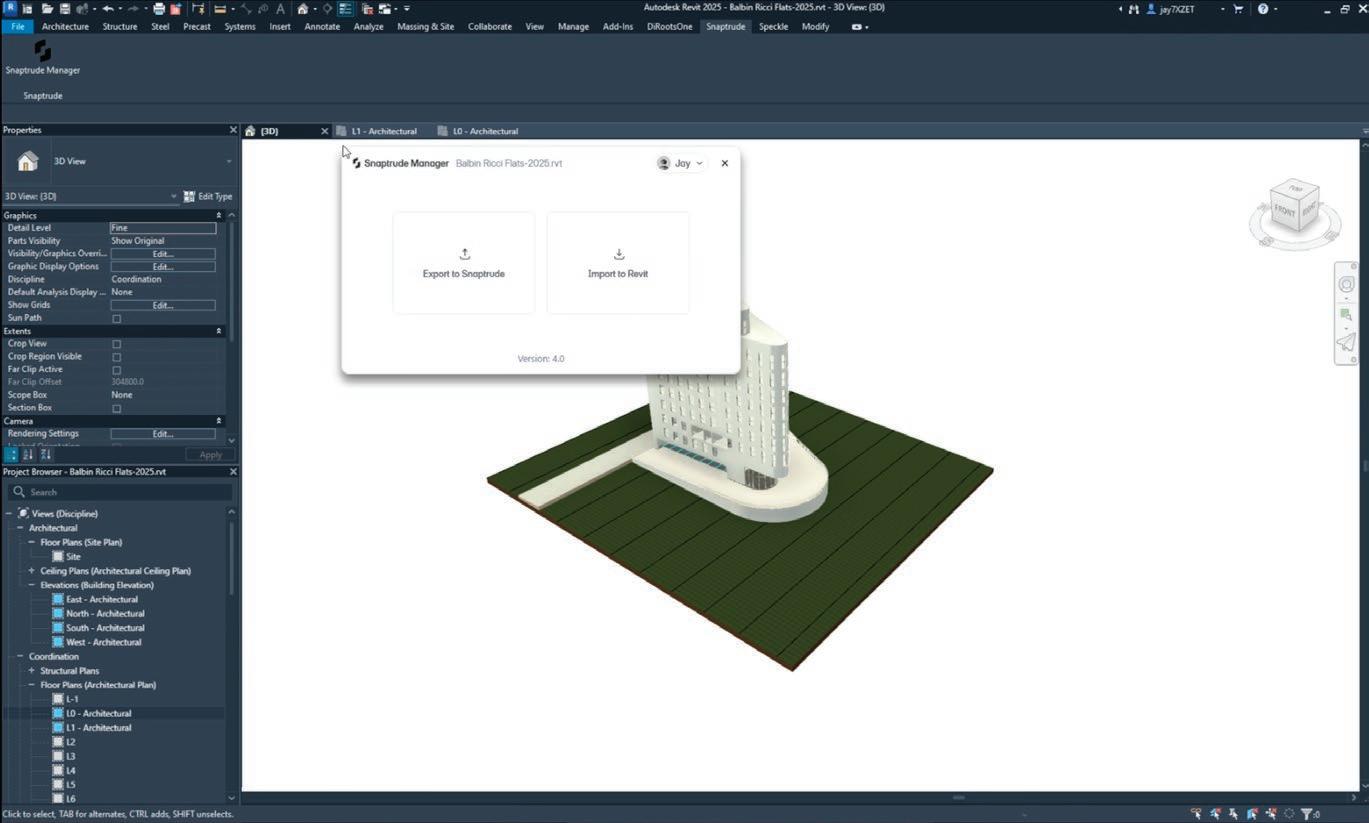Image resolution: width=1369 pixels, height=823 pixels.
Task: Click Edit for Rendering Settings
Action: click(x=163, y=434)
